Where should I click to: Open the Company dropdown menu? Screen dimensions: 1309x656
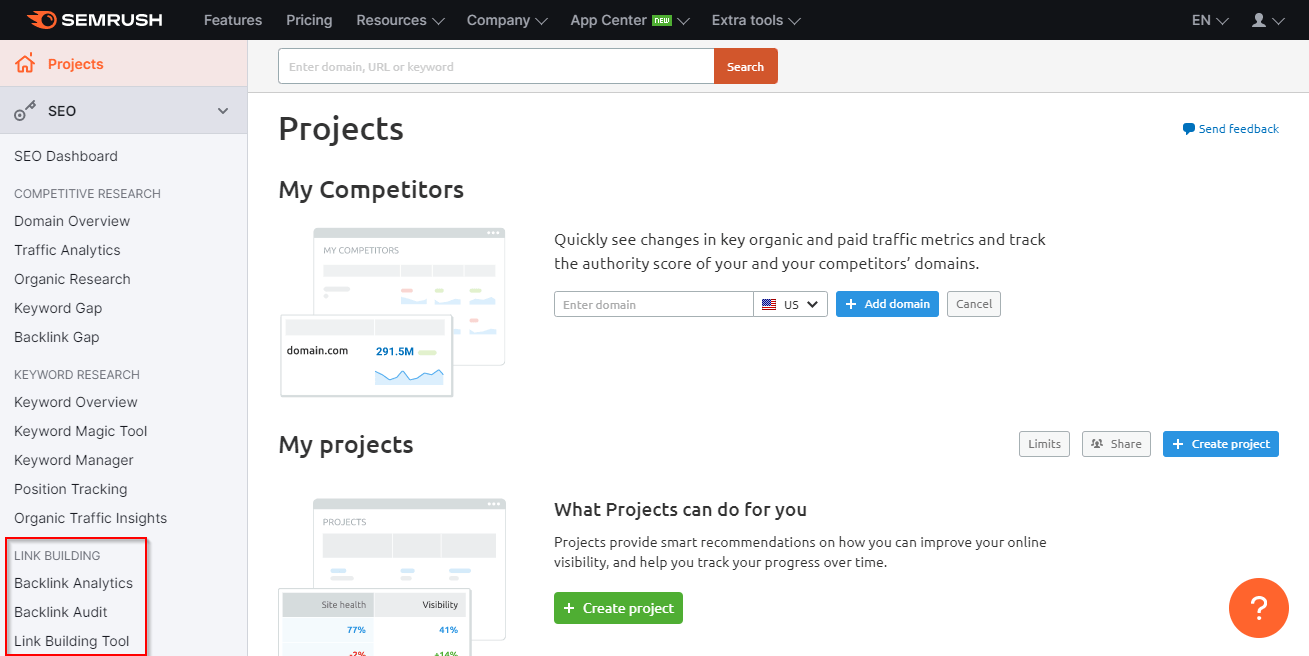pos(507,20)
